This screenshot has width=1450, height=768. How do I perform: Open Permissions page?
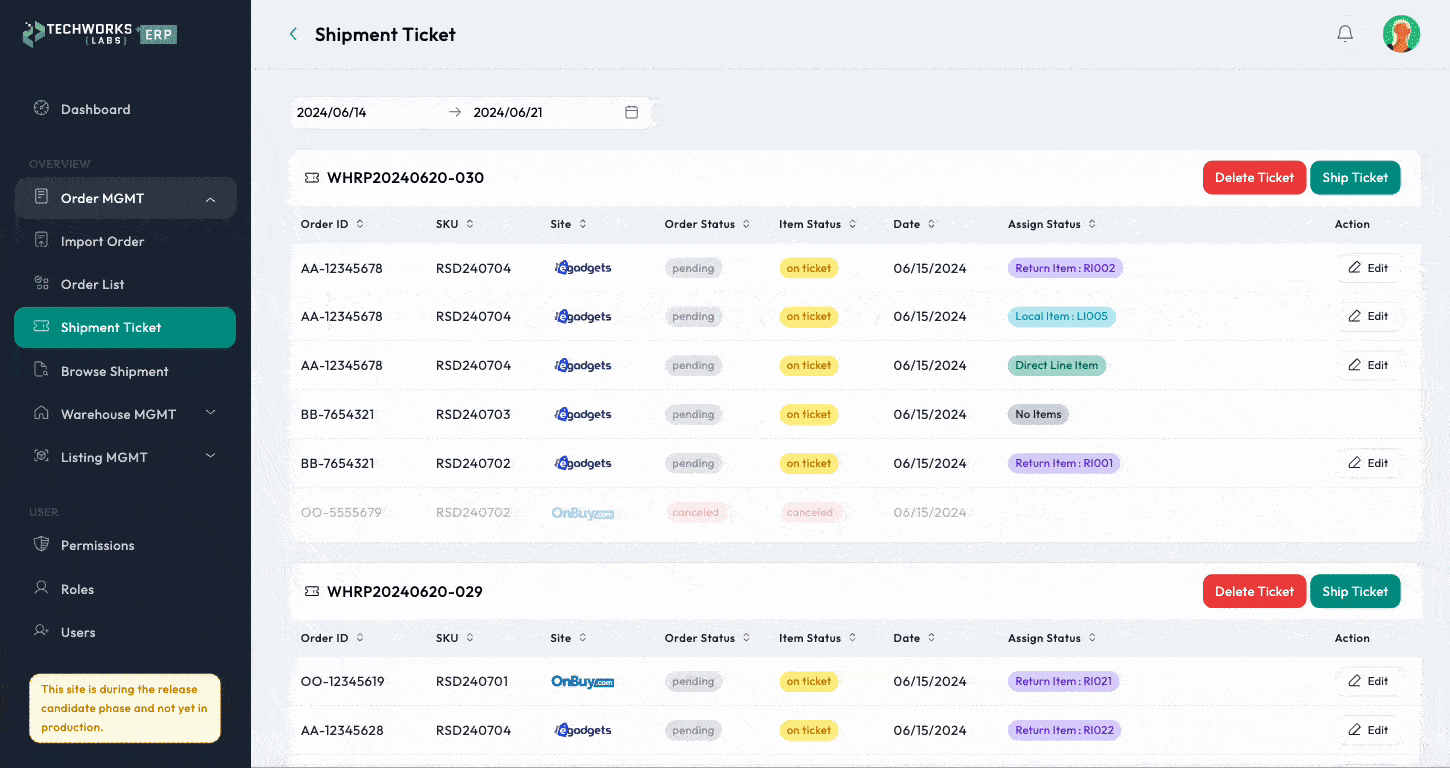pos(125,545)
